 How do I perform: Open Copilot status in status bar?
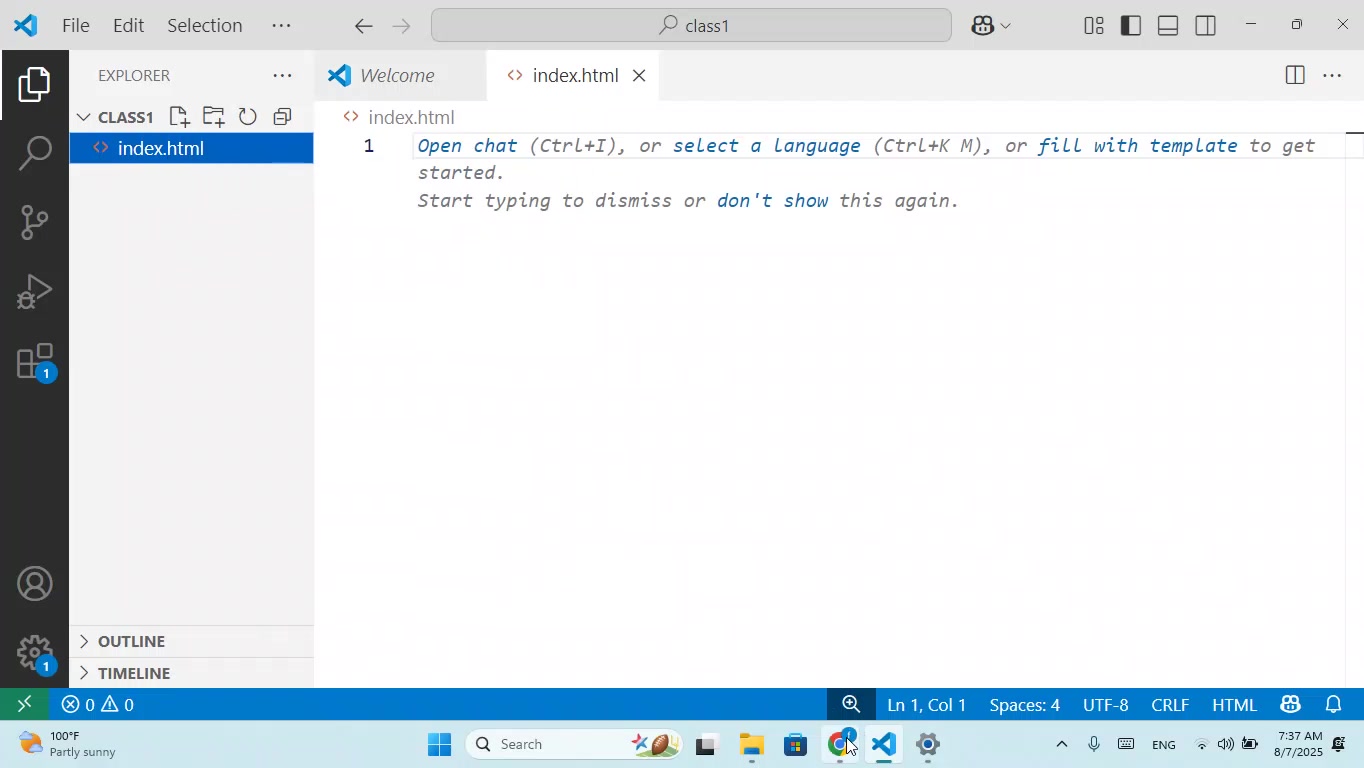pos(1290,705)
